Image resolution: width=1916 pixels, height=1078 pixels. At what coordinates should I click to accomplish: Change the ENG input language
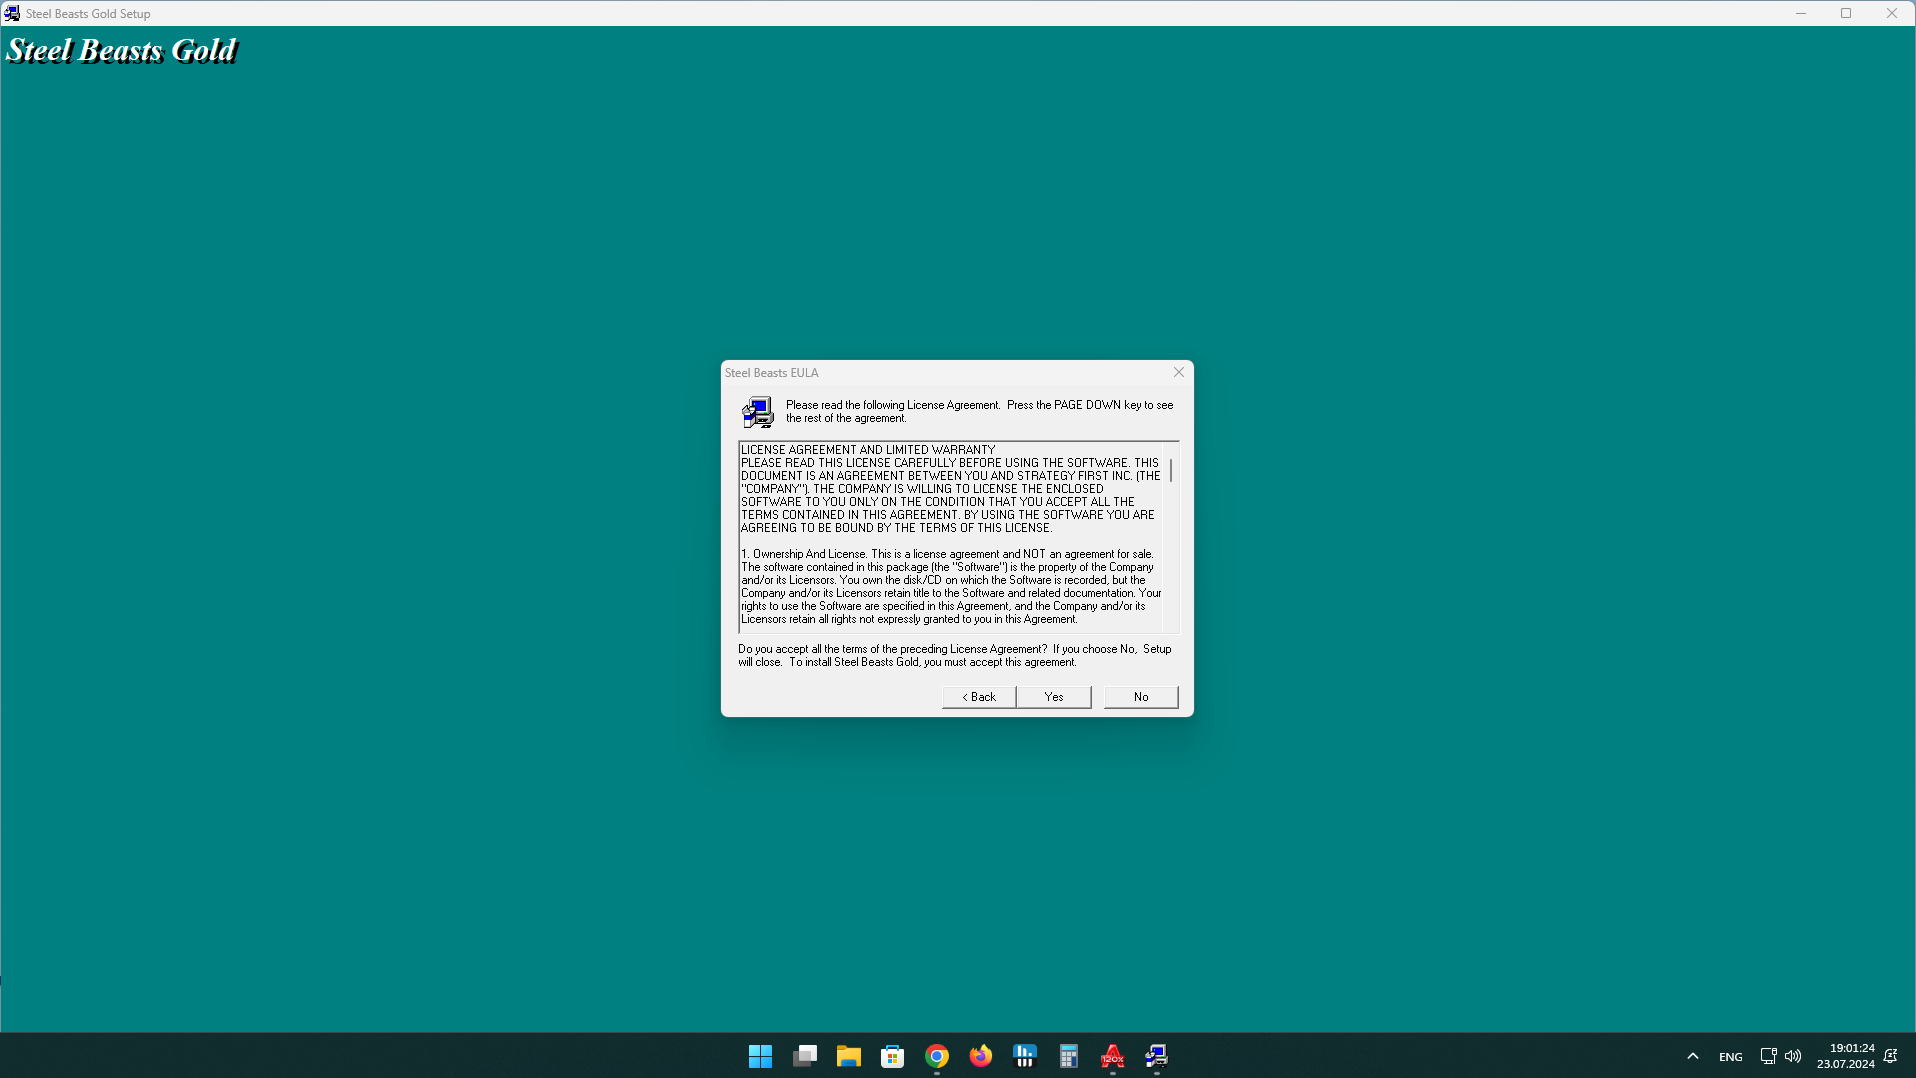[x=1730, y=1057]
